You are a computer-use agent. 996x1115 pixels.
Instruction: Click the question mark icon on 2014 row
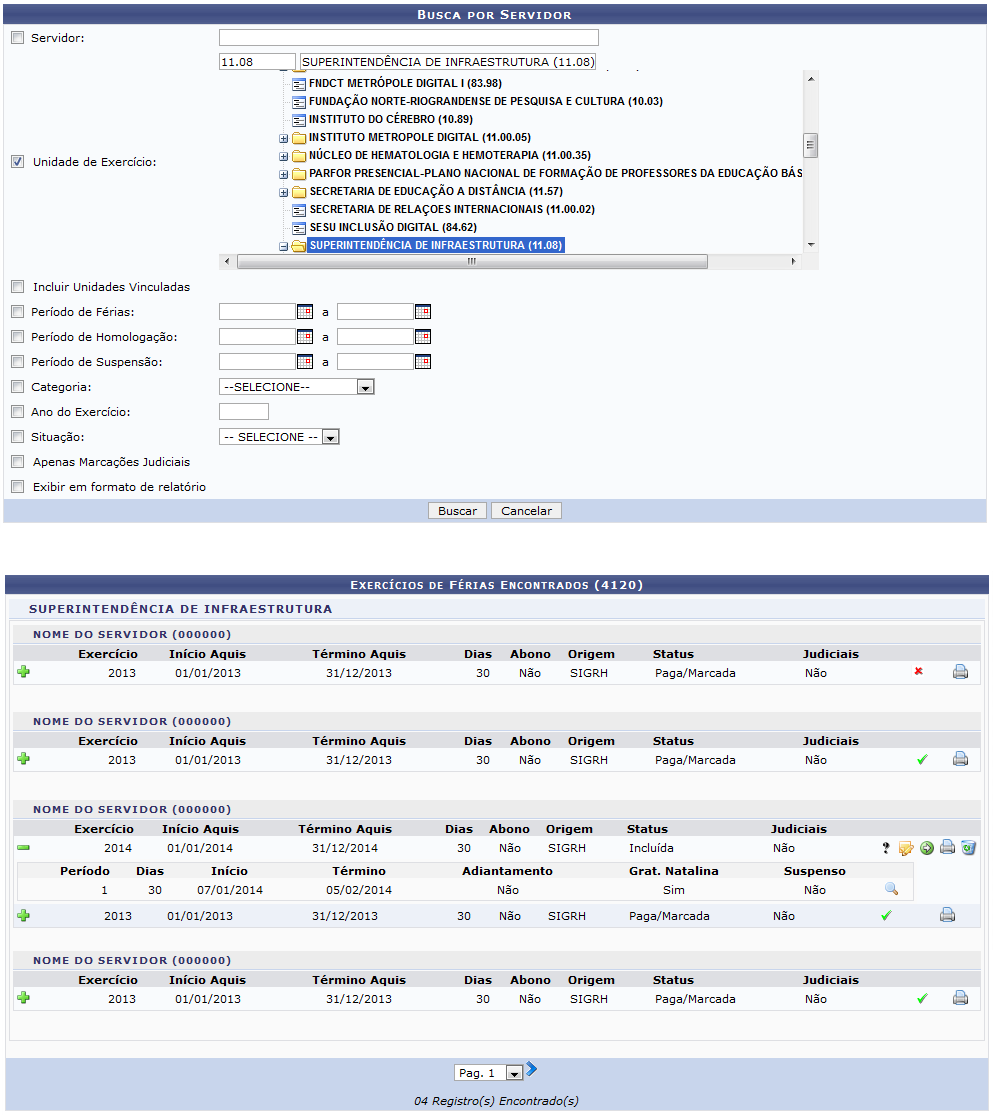coord(886,848)
